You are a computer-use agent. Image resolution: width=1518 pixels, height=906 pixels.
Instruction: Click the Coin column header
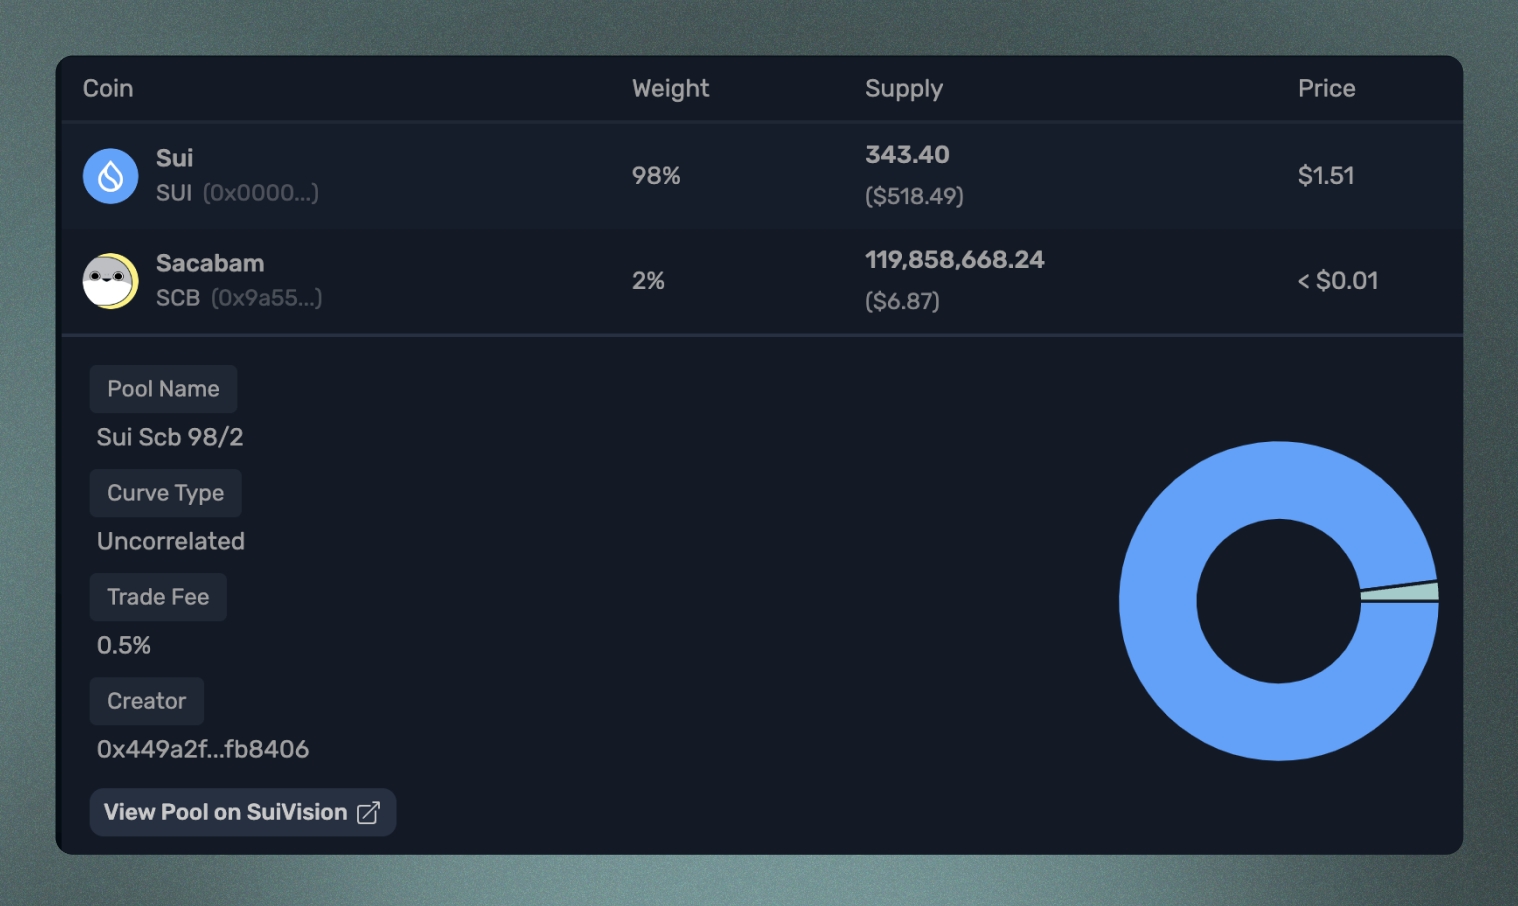coord(108,89)
